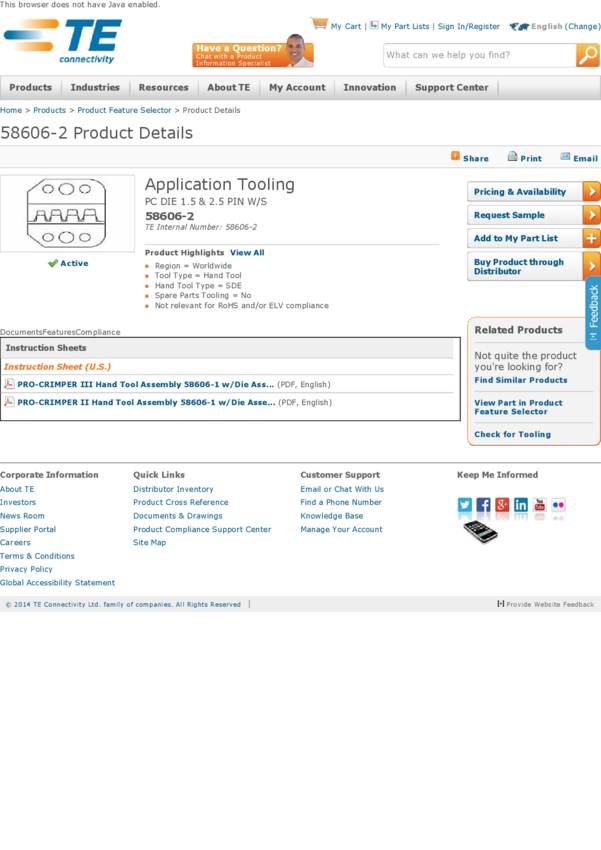Expand View All product highlights

point(247,253)
